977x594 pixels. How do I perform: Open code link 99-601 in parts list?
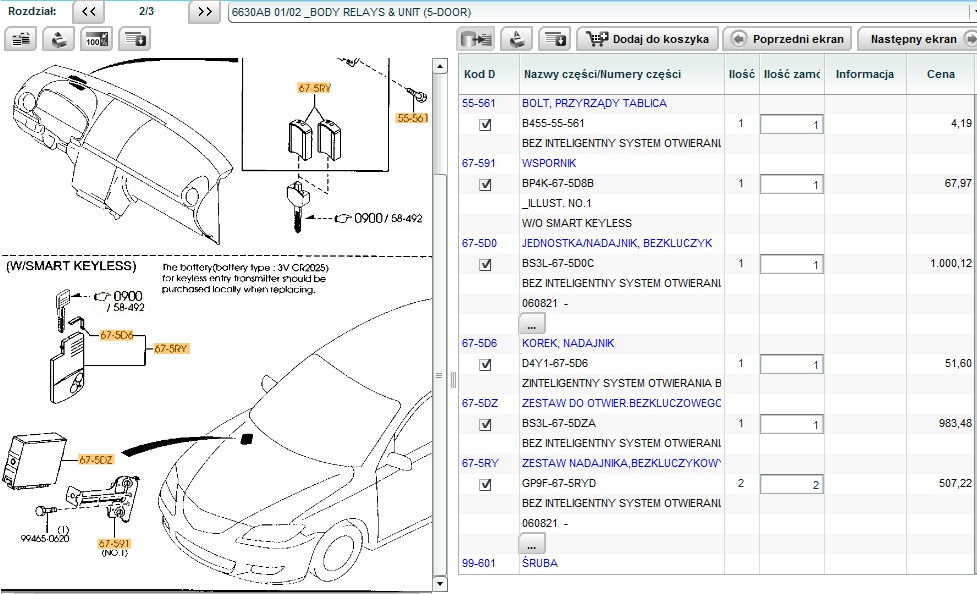point(479,563)
